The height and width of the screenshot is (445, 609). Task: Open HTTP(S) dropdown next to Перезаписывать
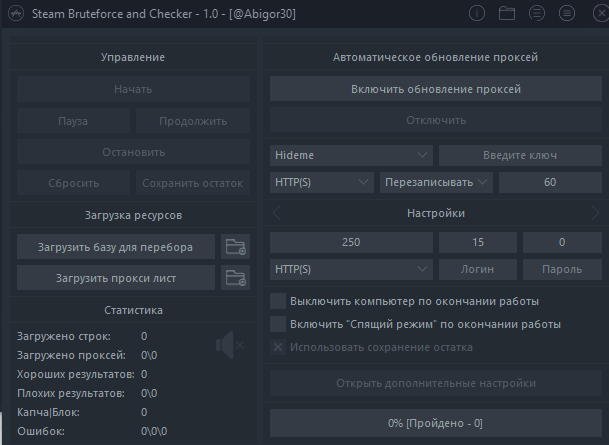322,183
